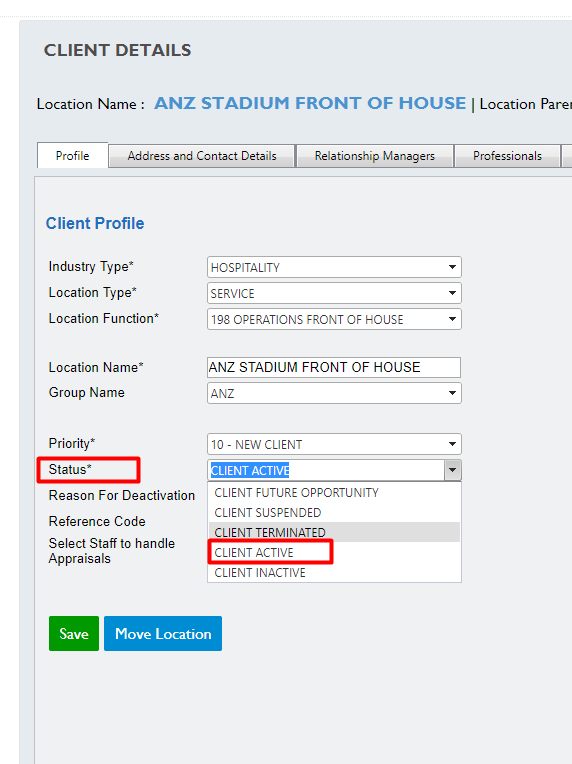
Task: Choose CLIENT SUSPENDED from status list
Action: click(x=334, y=513)
